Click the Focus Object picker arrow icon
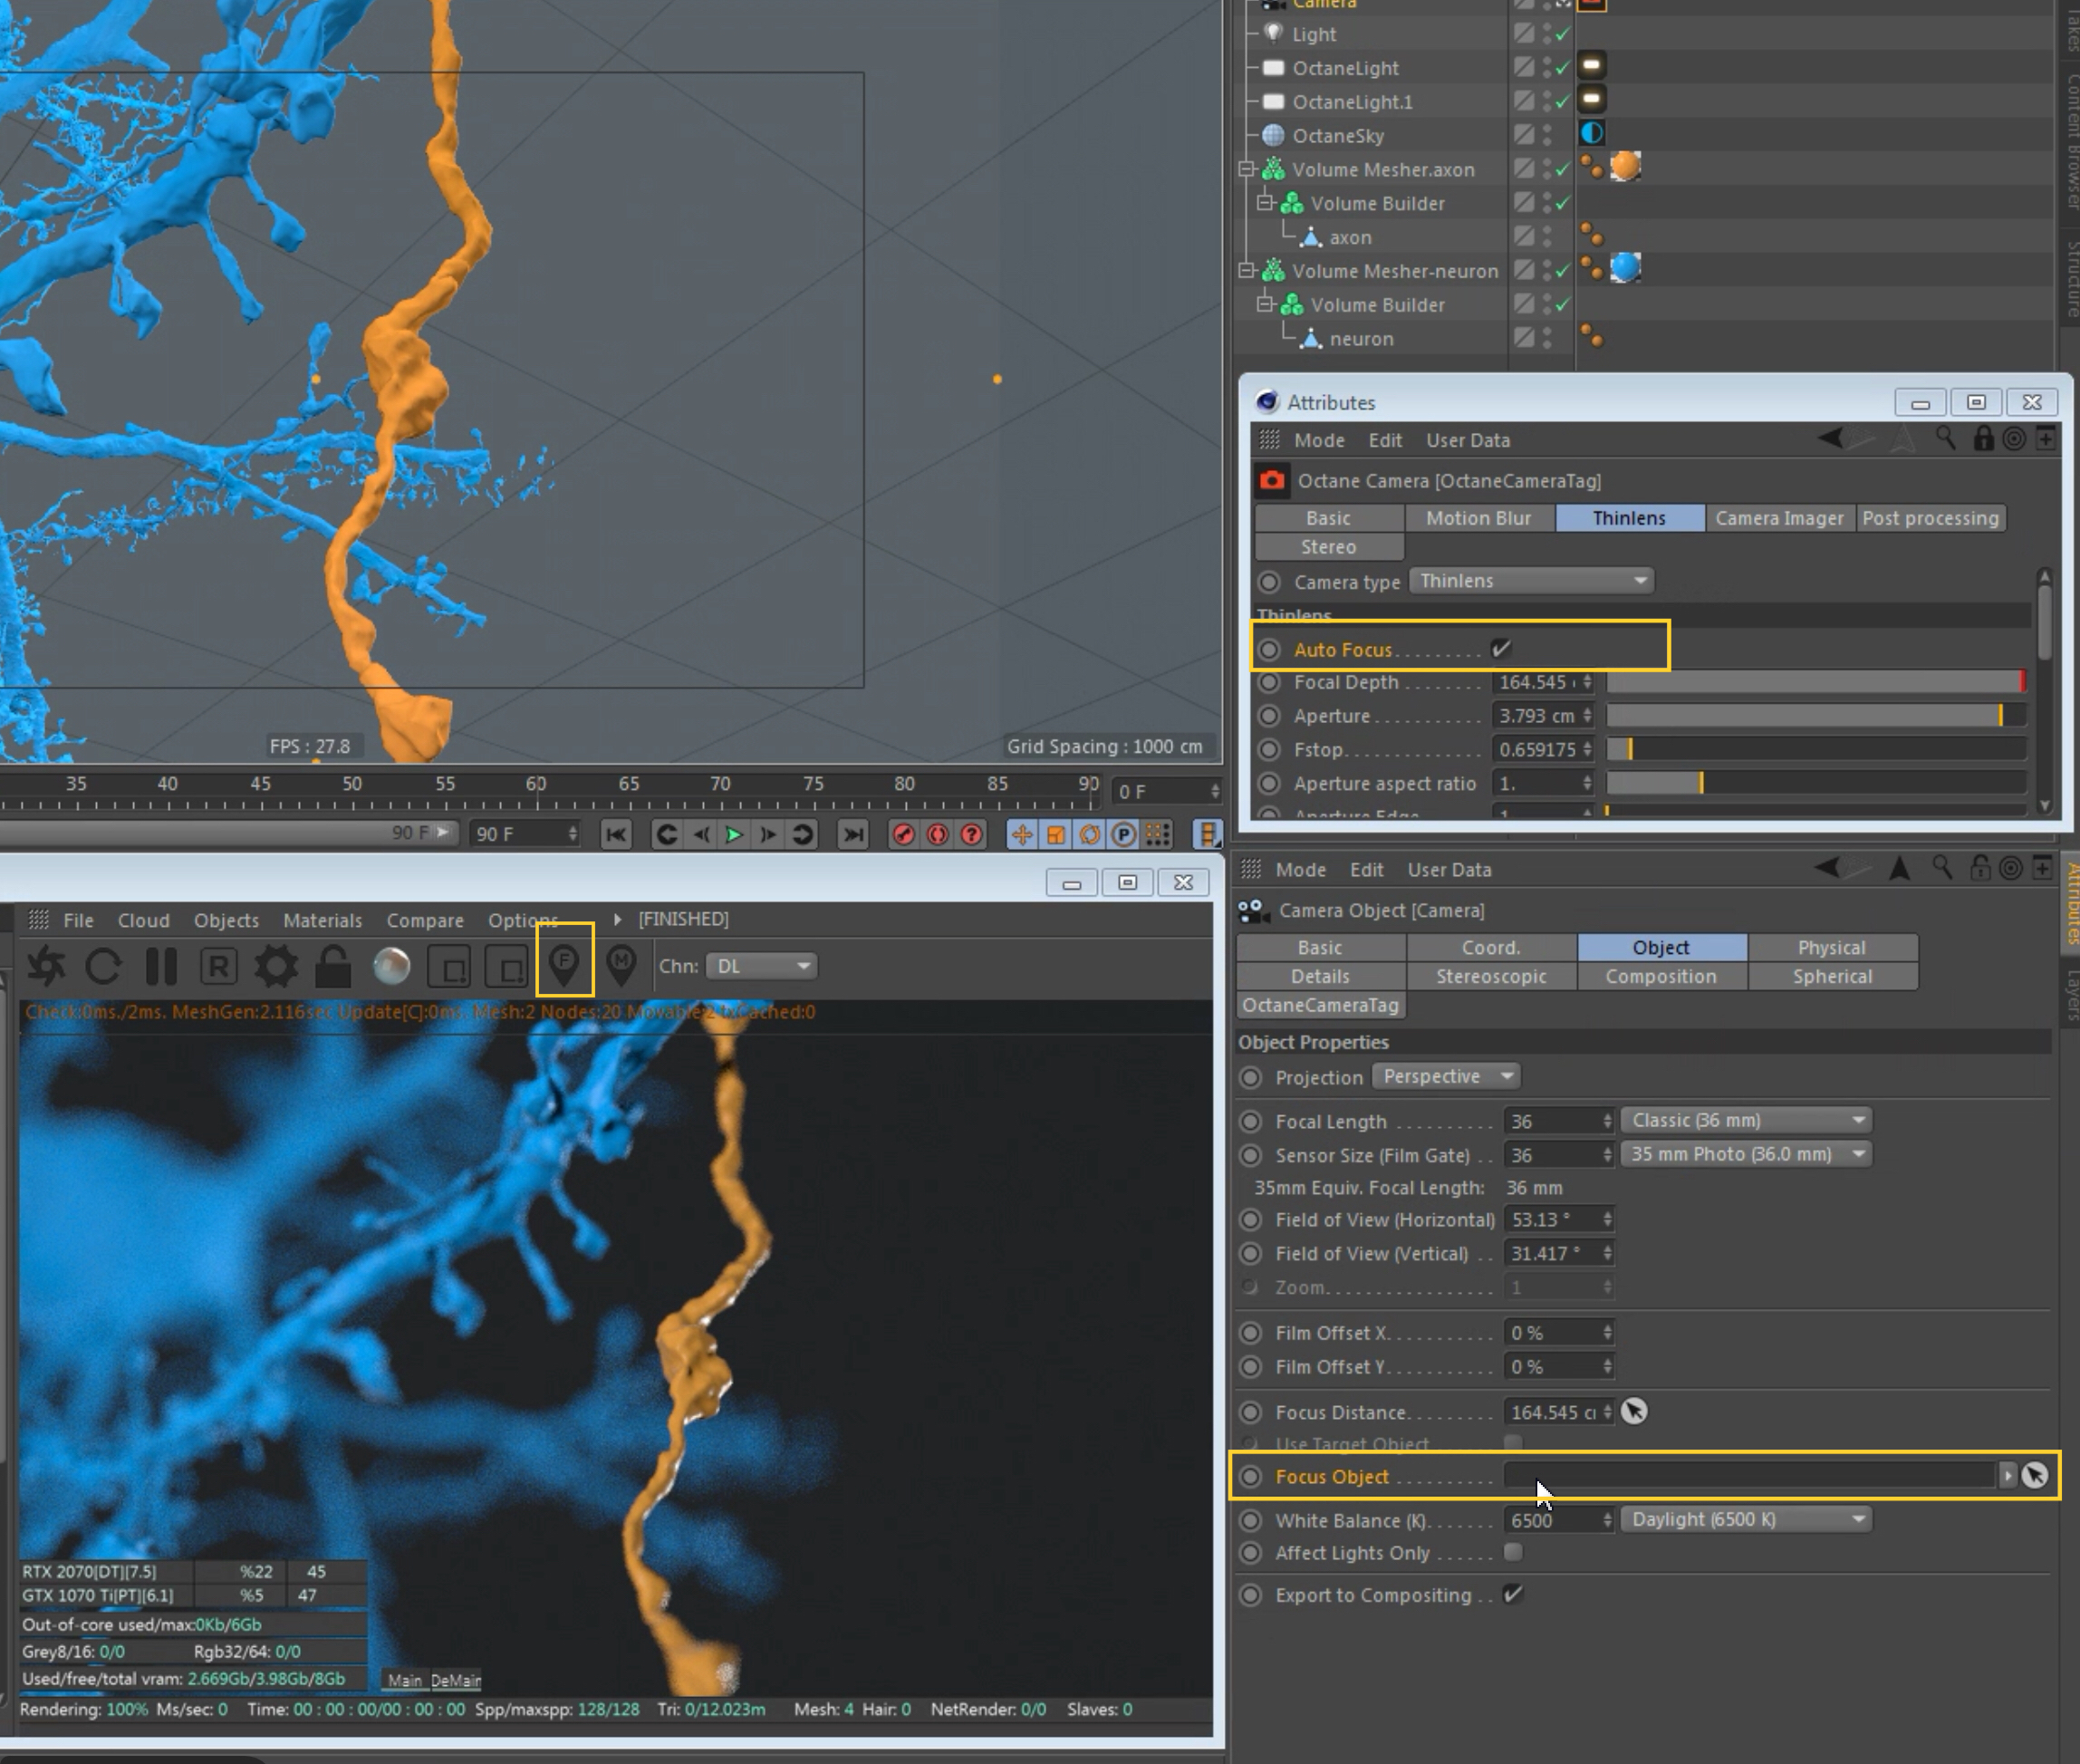Screen dimensions: 2080x1764 pyautogui.click(x=2034, y=1475)
